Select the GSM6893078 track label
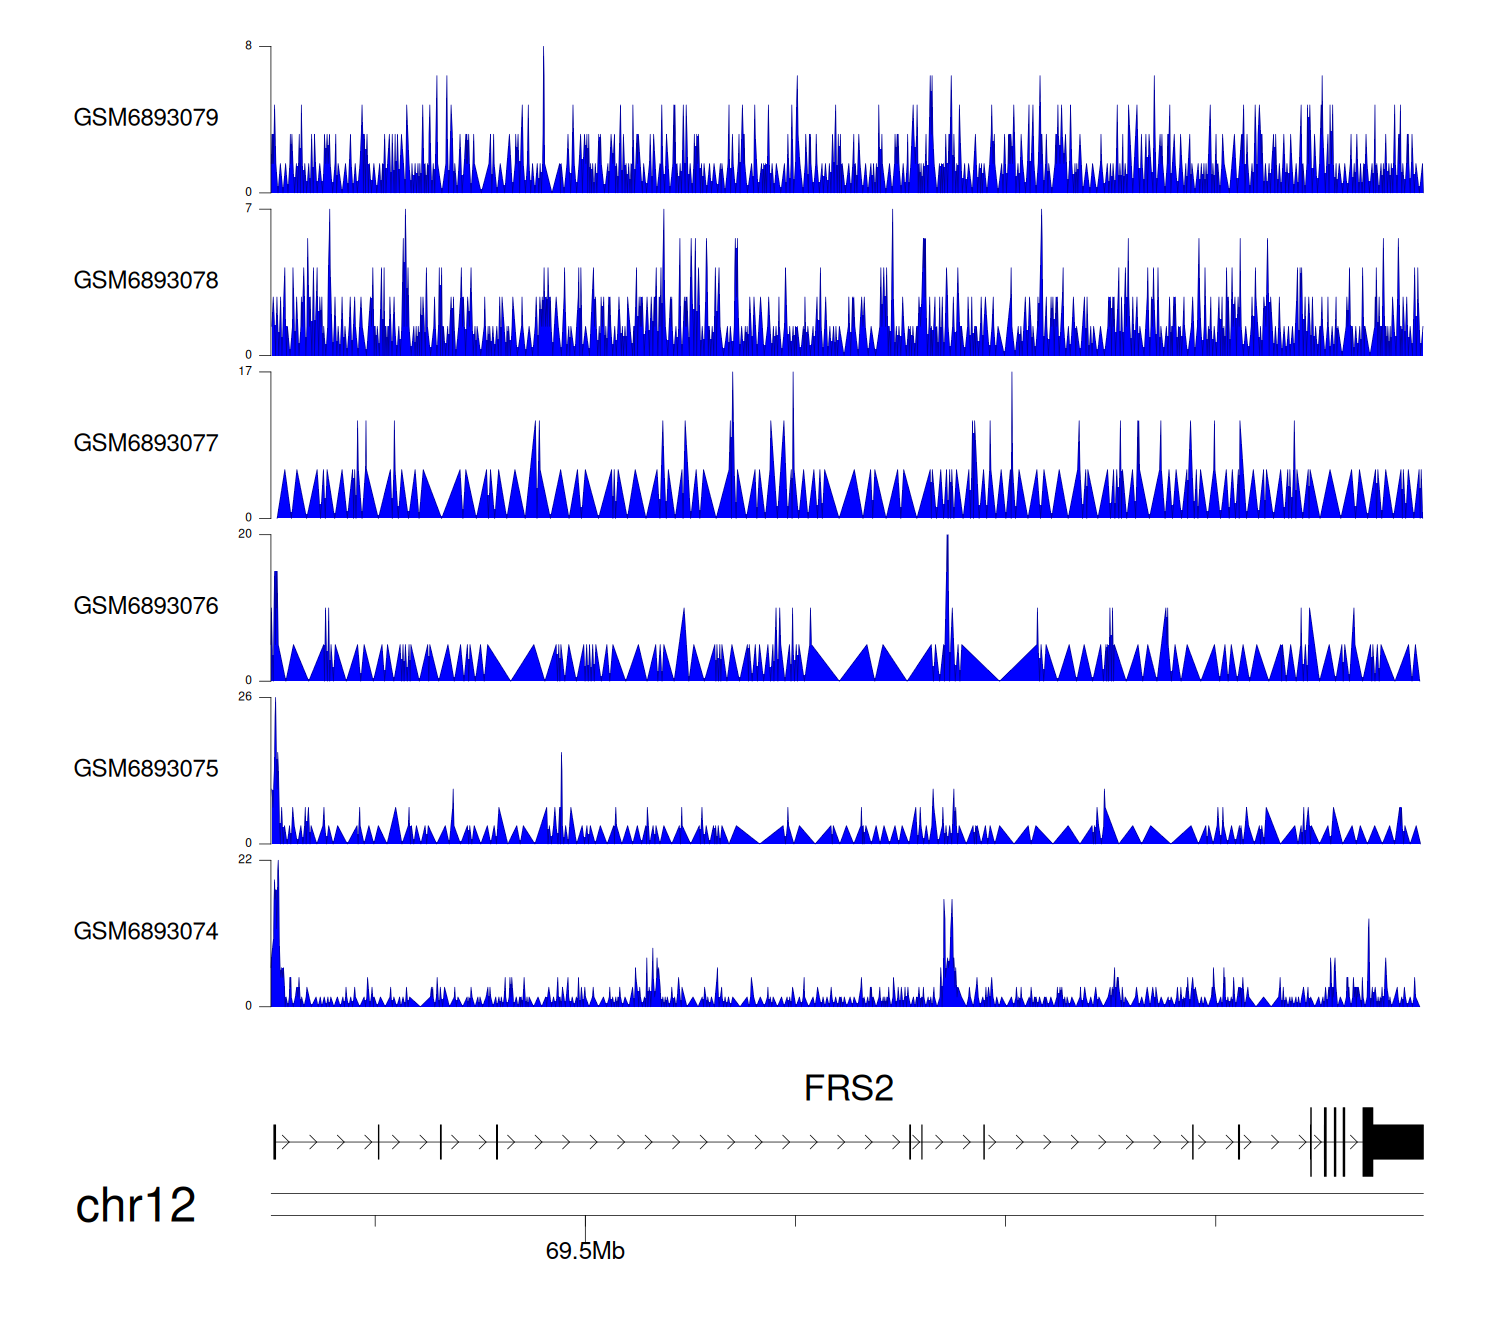The height and width of the screenshot is (1320, 1500). [x=146, y=281]
